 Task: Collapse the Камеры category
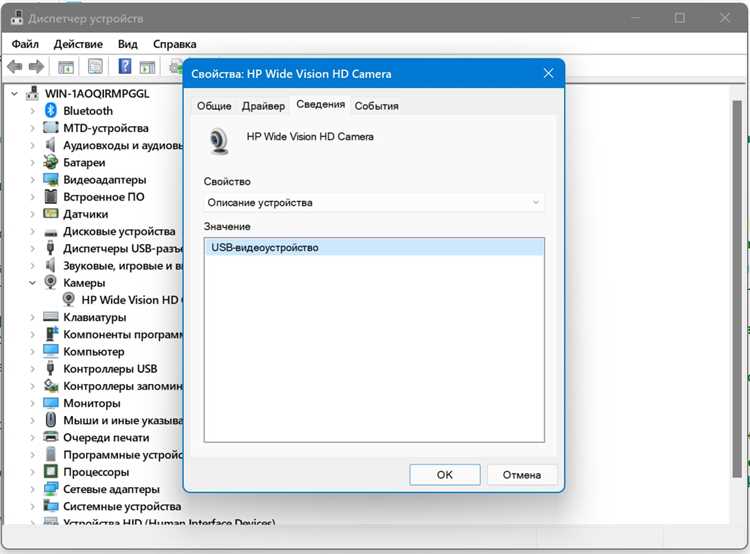click(32, 283)
